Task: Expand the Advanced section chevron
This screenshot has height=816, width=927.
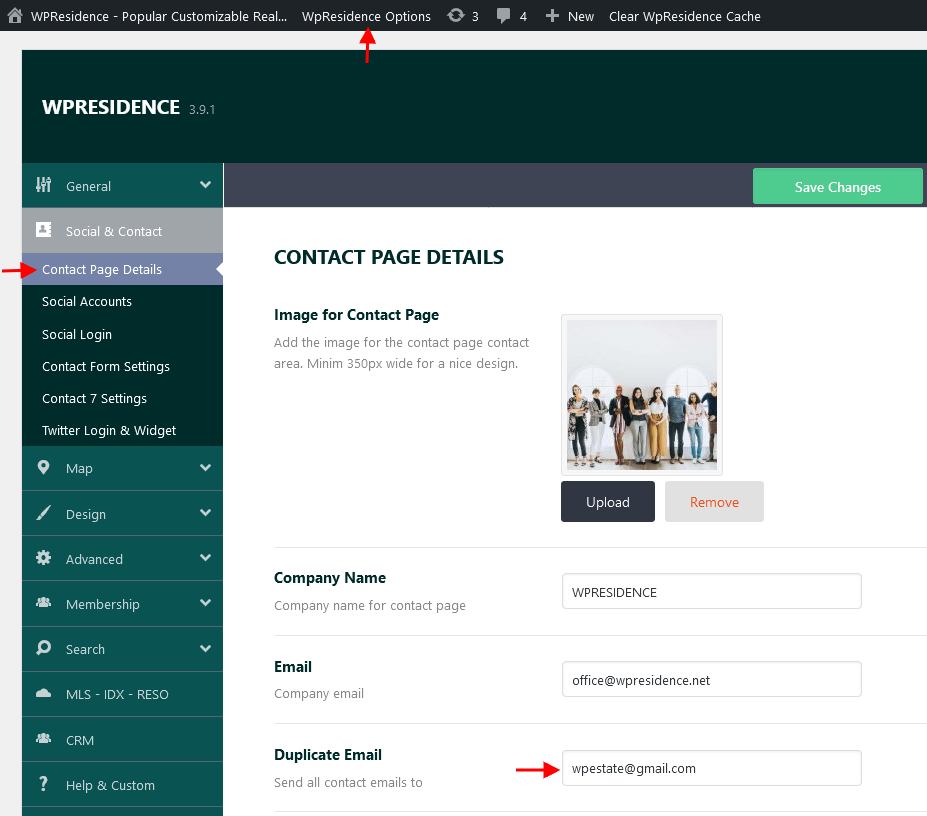Action: tap(205, 558)
